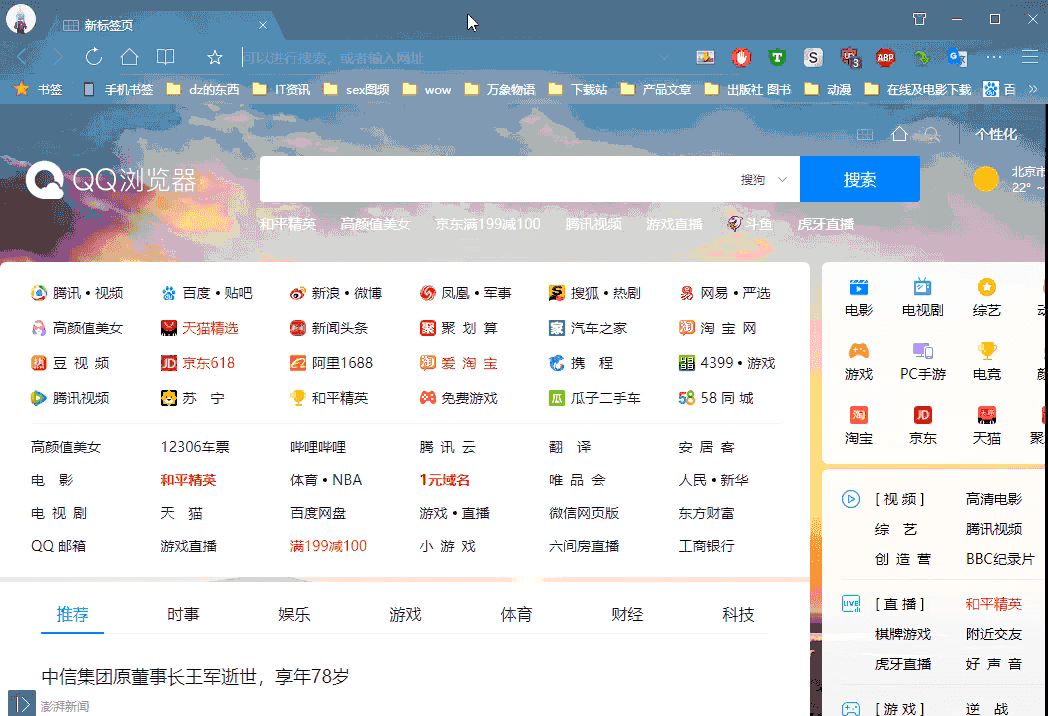Open the IT资讯 bookmark folder
1048x716 pixels.
coord(281,89)
